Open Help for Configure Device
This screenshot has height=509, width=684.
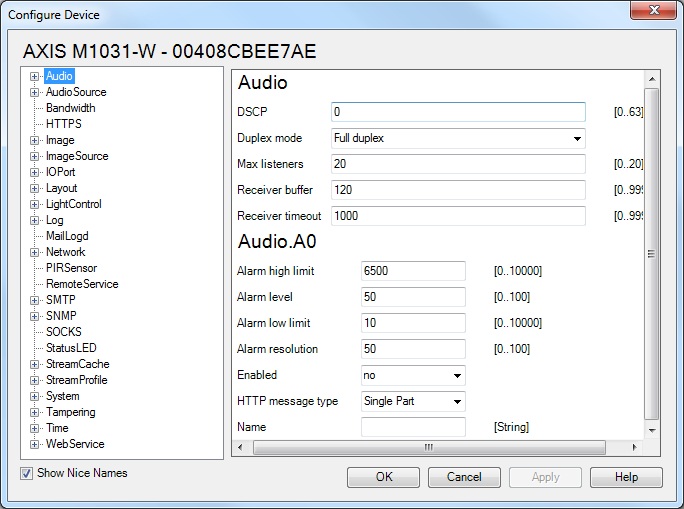pos(626,477)
